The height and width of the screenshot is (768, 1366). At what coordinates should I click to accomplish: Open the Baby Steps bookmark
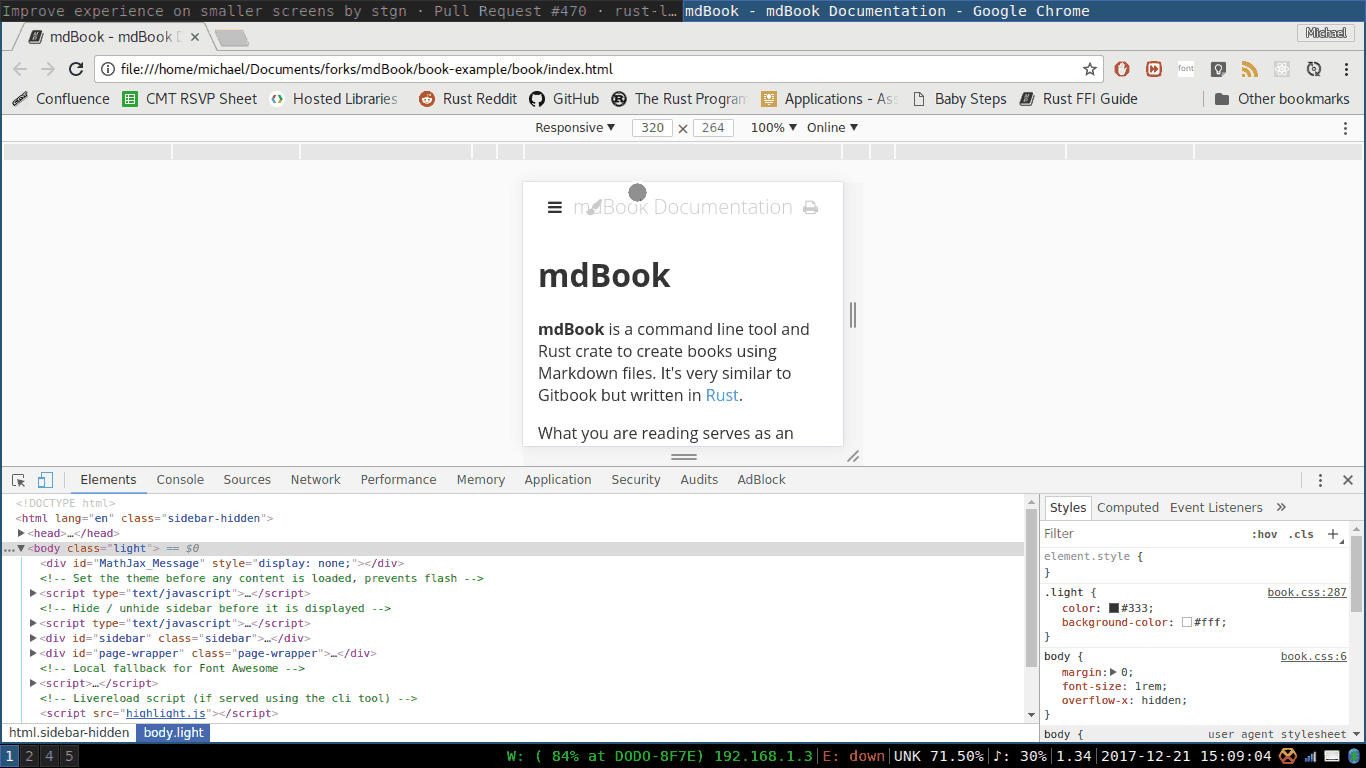959,99
